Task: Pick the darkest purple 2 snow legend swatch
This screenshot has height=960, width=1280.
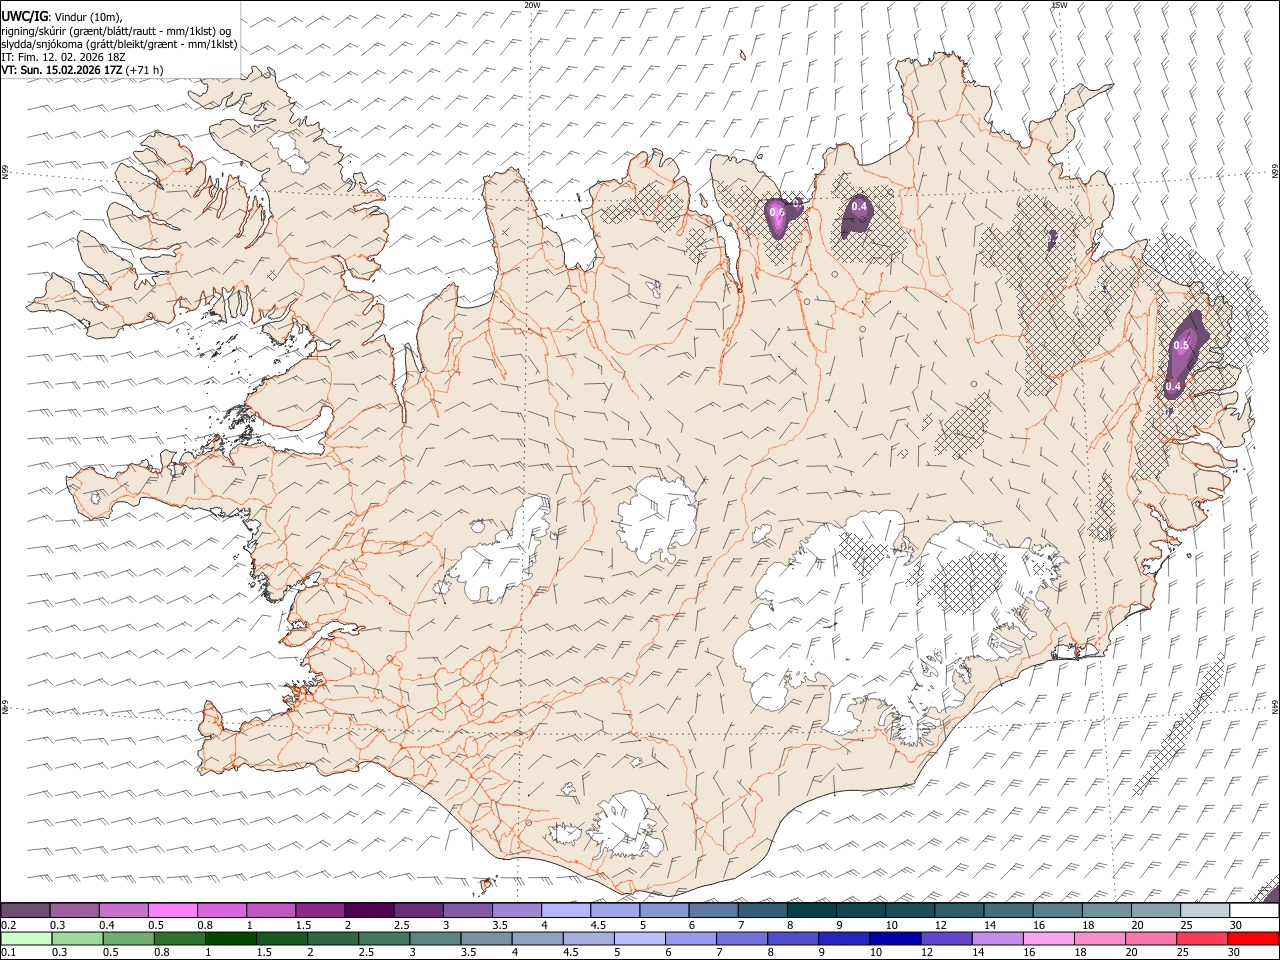Action: (368, 910)
